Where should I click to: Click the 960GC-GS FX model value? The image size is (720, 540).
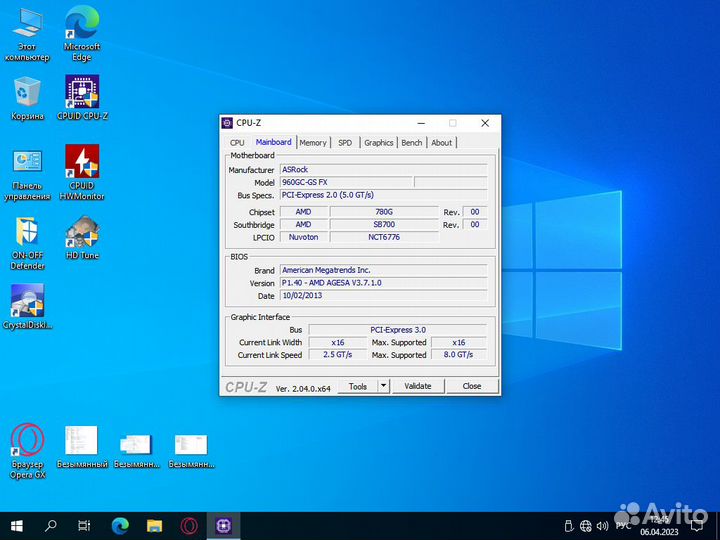pyautogui.click(x=346, y=182)
